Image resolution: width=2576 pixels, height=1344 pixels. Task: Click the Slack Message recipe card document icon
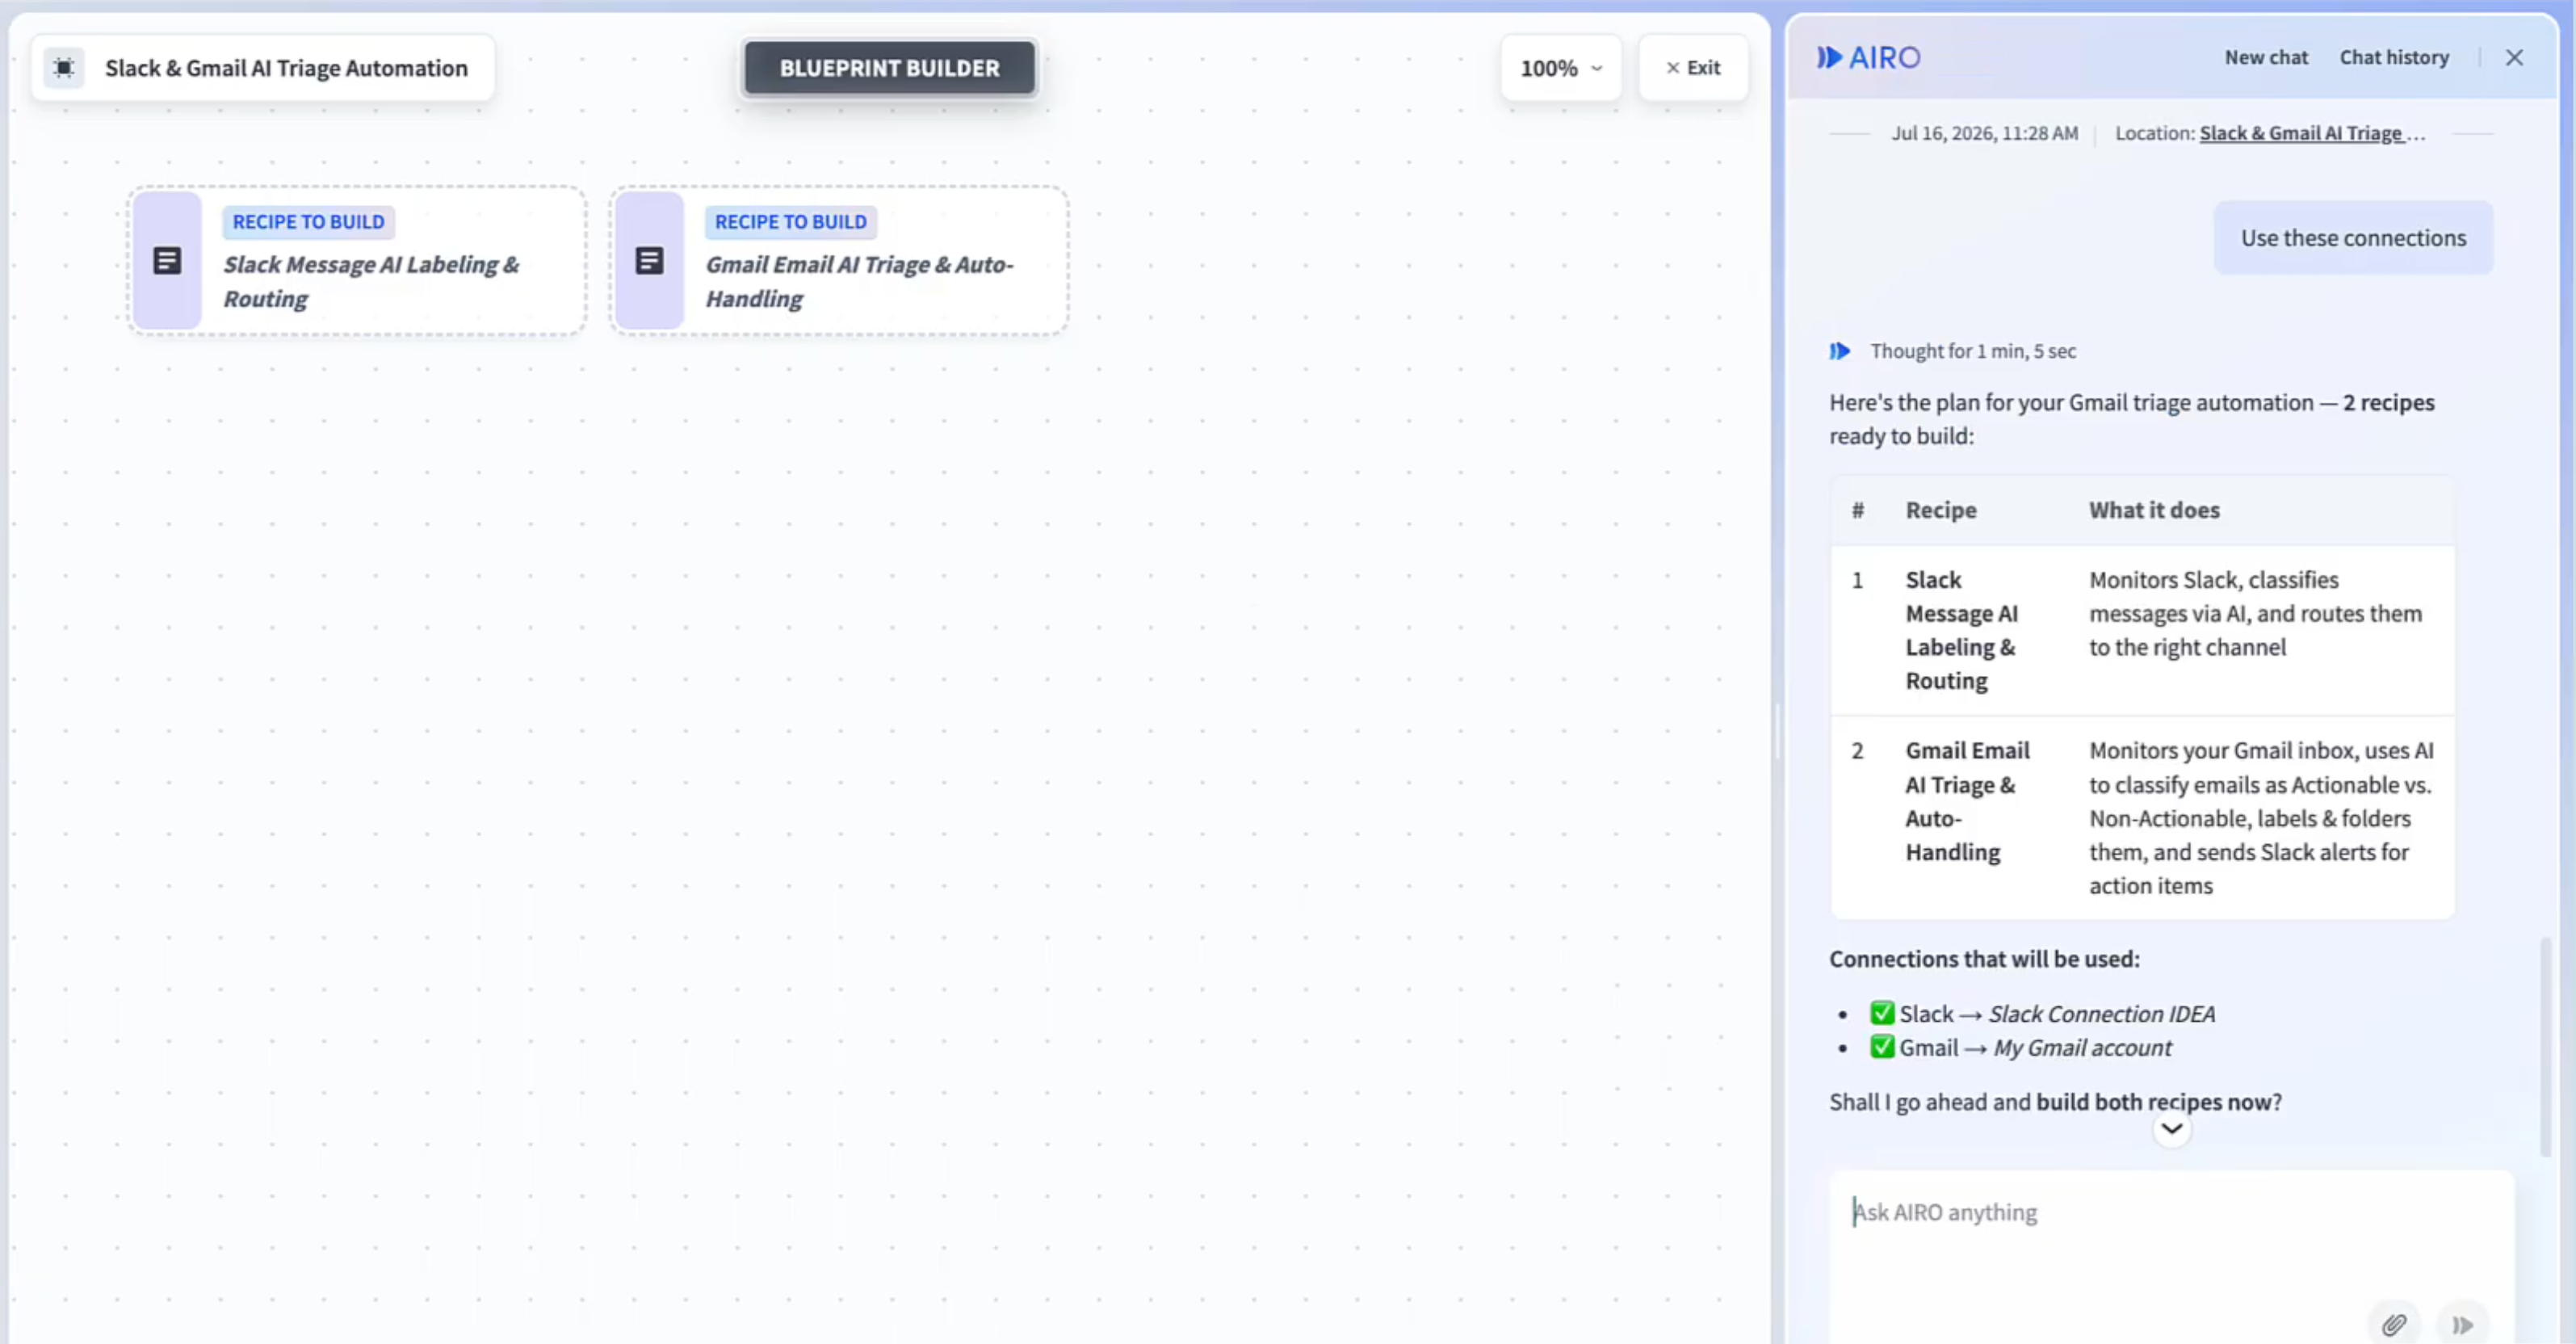tap(167, 261)
